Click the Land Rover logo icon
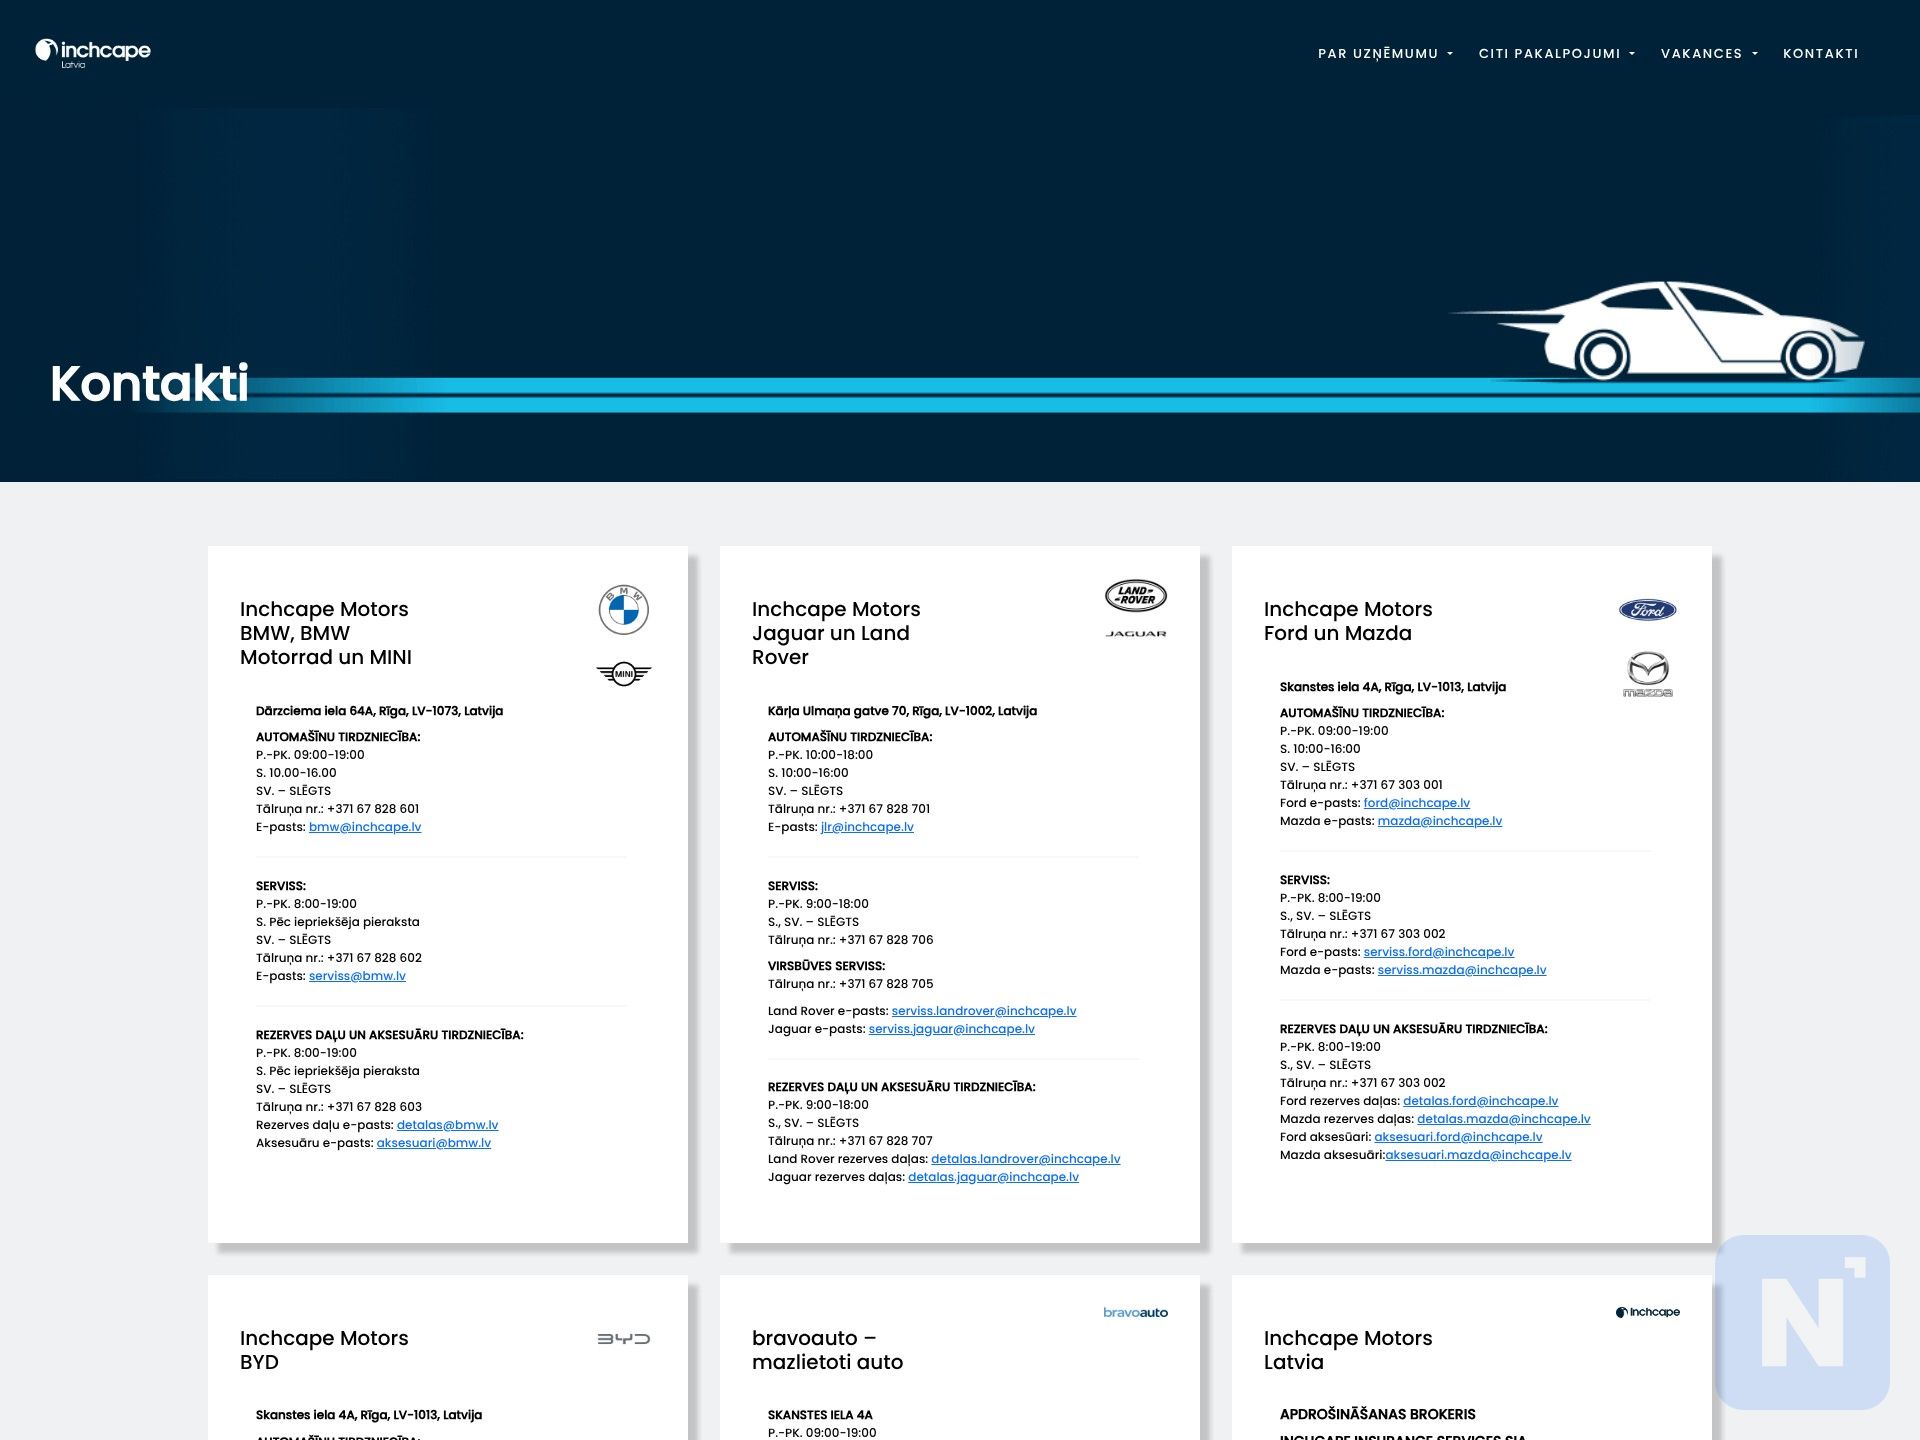 click(x=1136, y=596)
